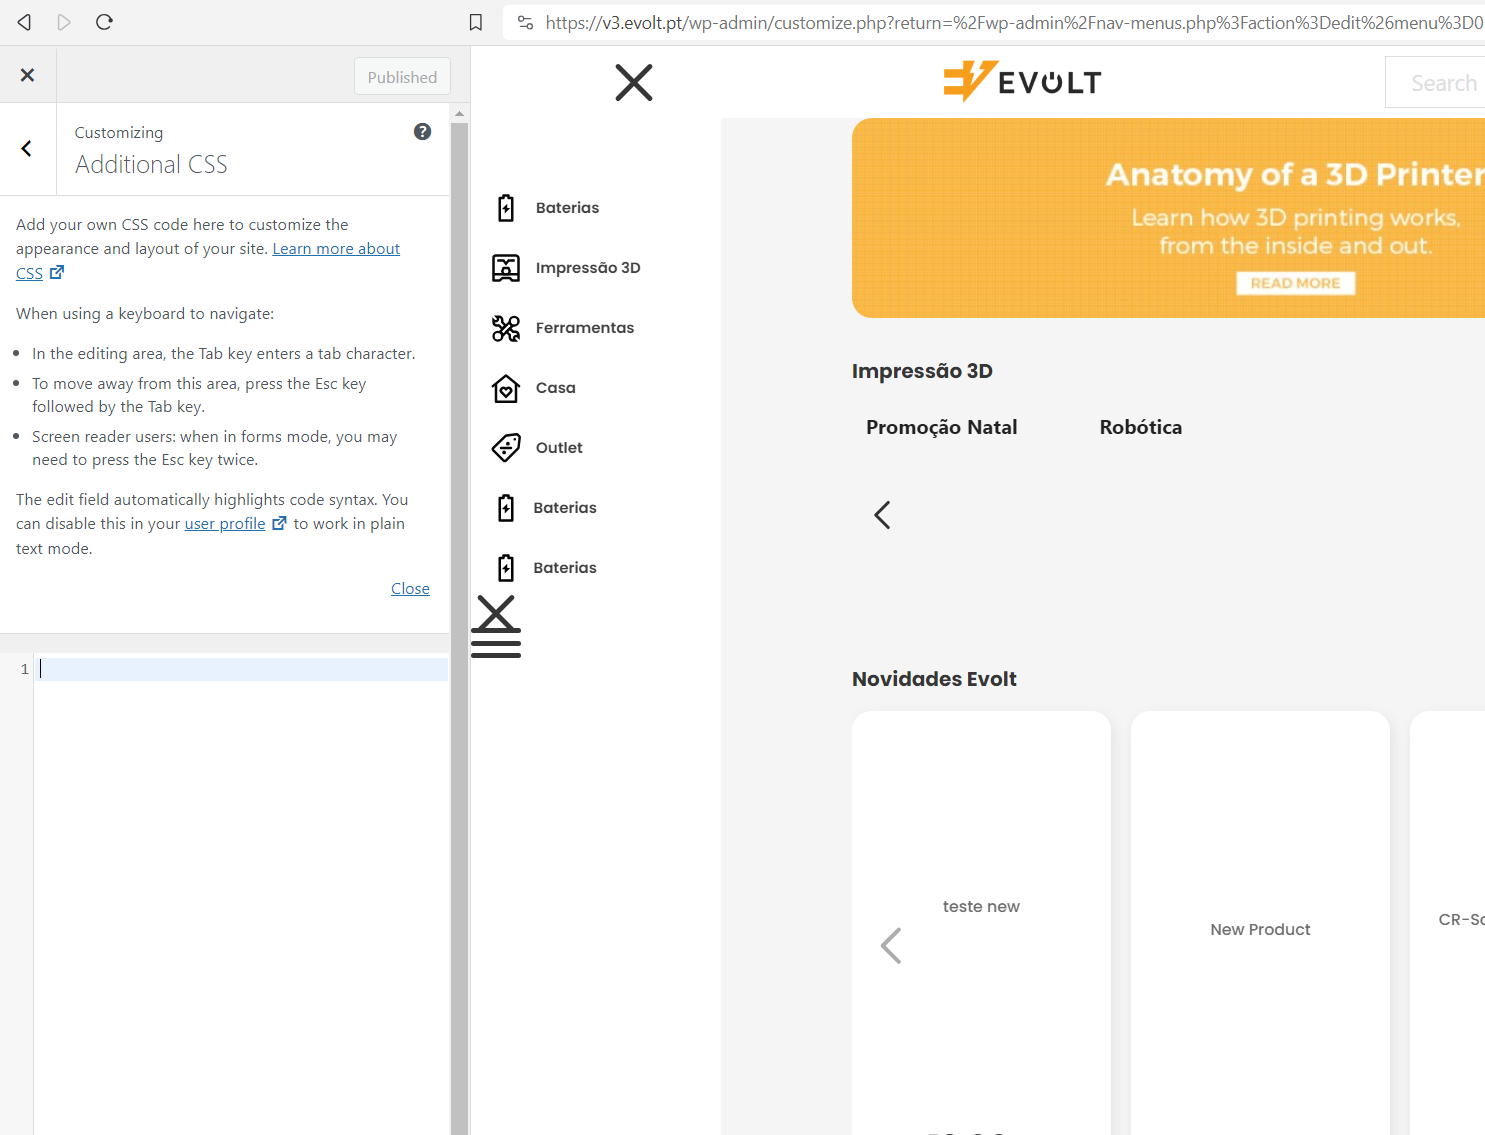This screenshot has height=1135, width=1485.
Task: Click the Ferramentas tools icon
Action: (506, 328)
